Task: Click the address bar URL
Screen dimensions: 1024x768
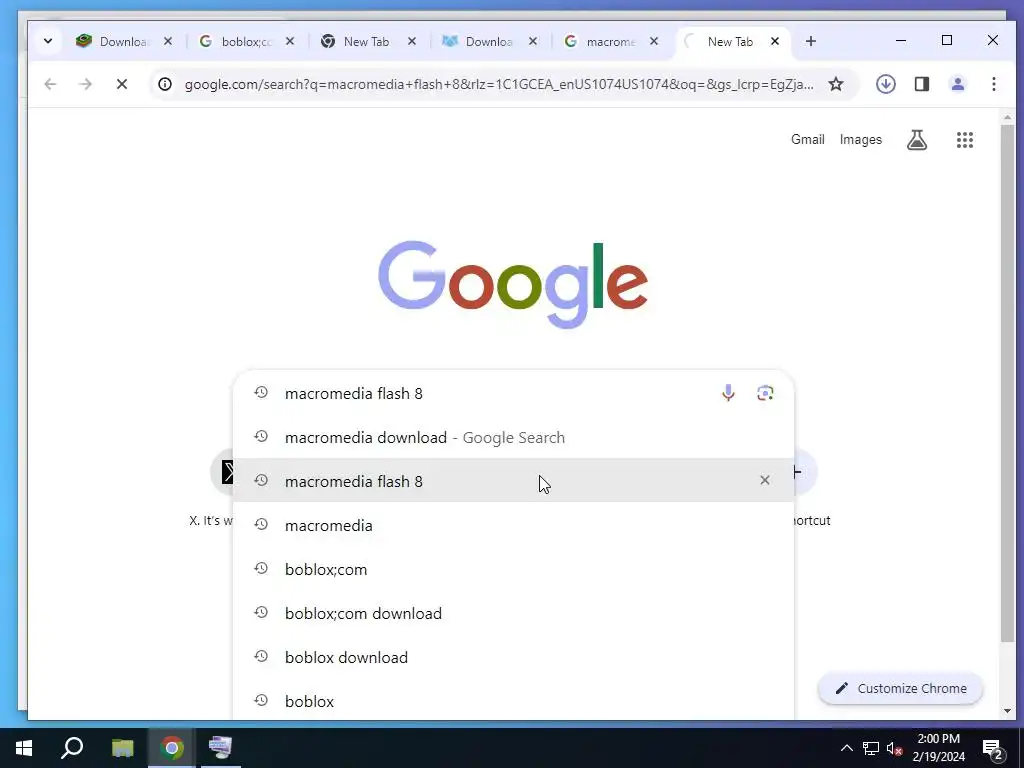Action: pyautogui.click(x=499, y=84)
